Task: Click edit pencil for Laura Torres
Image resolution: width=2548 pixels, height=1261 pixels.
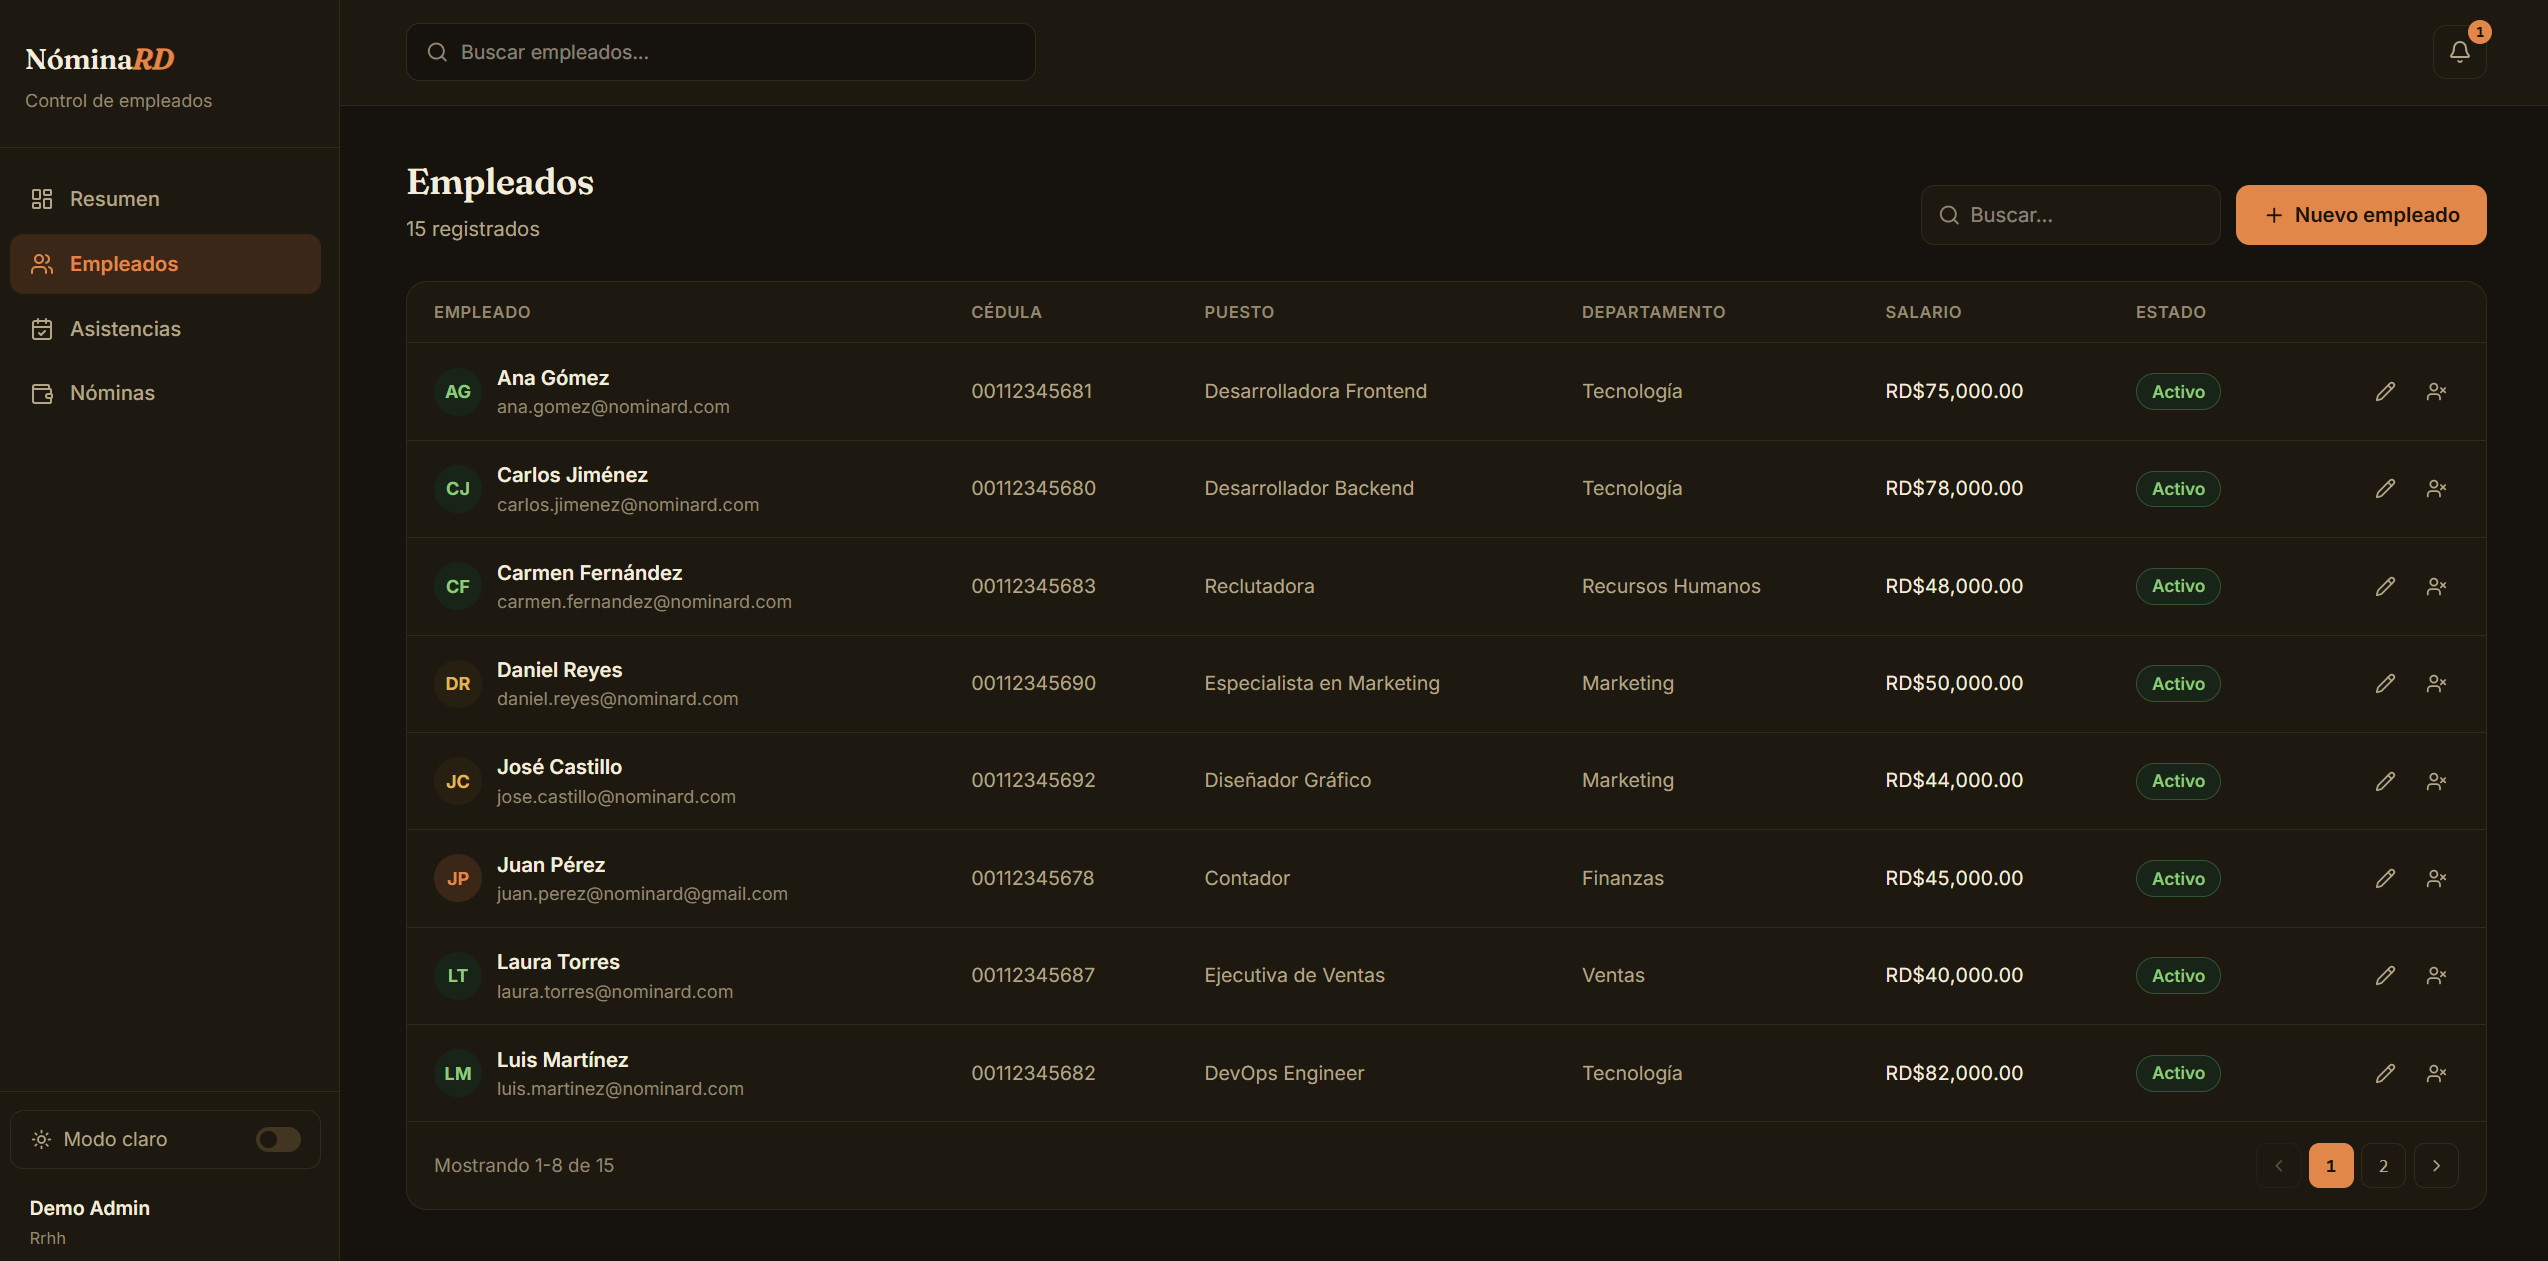Action: [2385, 976]
